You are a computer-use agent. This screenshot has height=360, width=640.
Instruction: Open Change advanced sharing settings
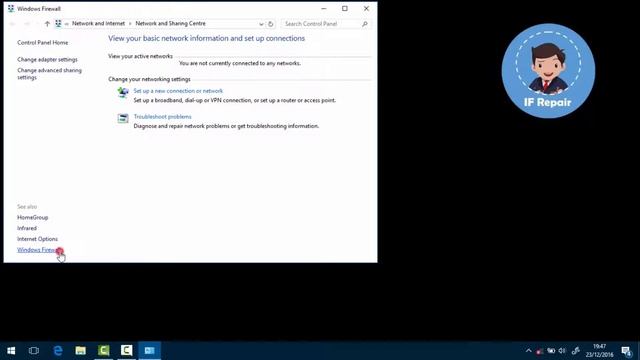pos(49,74)
